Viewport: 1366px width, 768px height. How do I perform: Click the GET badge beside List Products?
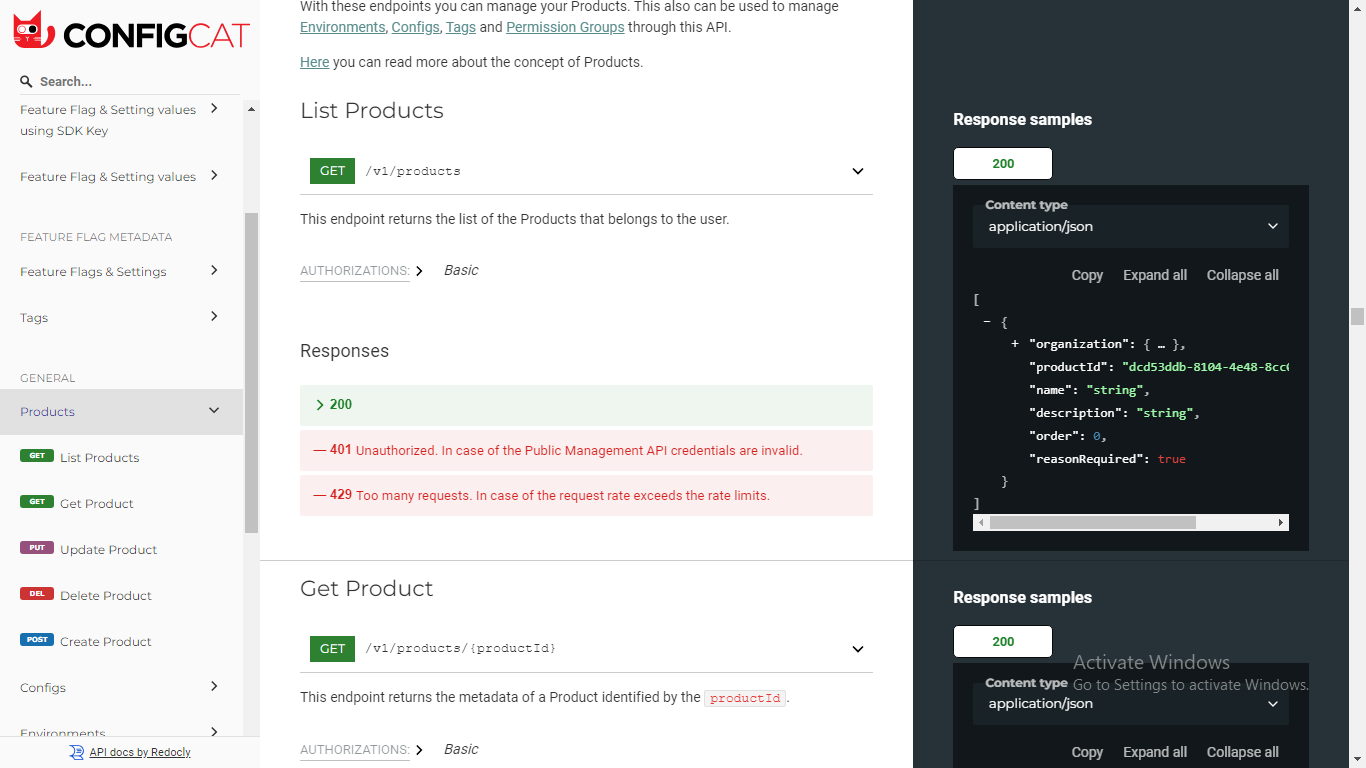[x=37, y=456]
